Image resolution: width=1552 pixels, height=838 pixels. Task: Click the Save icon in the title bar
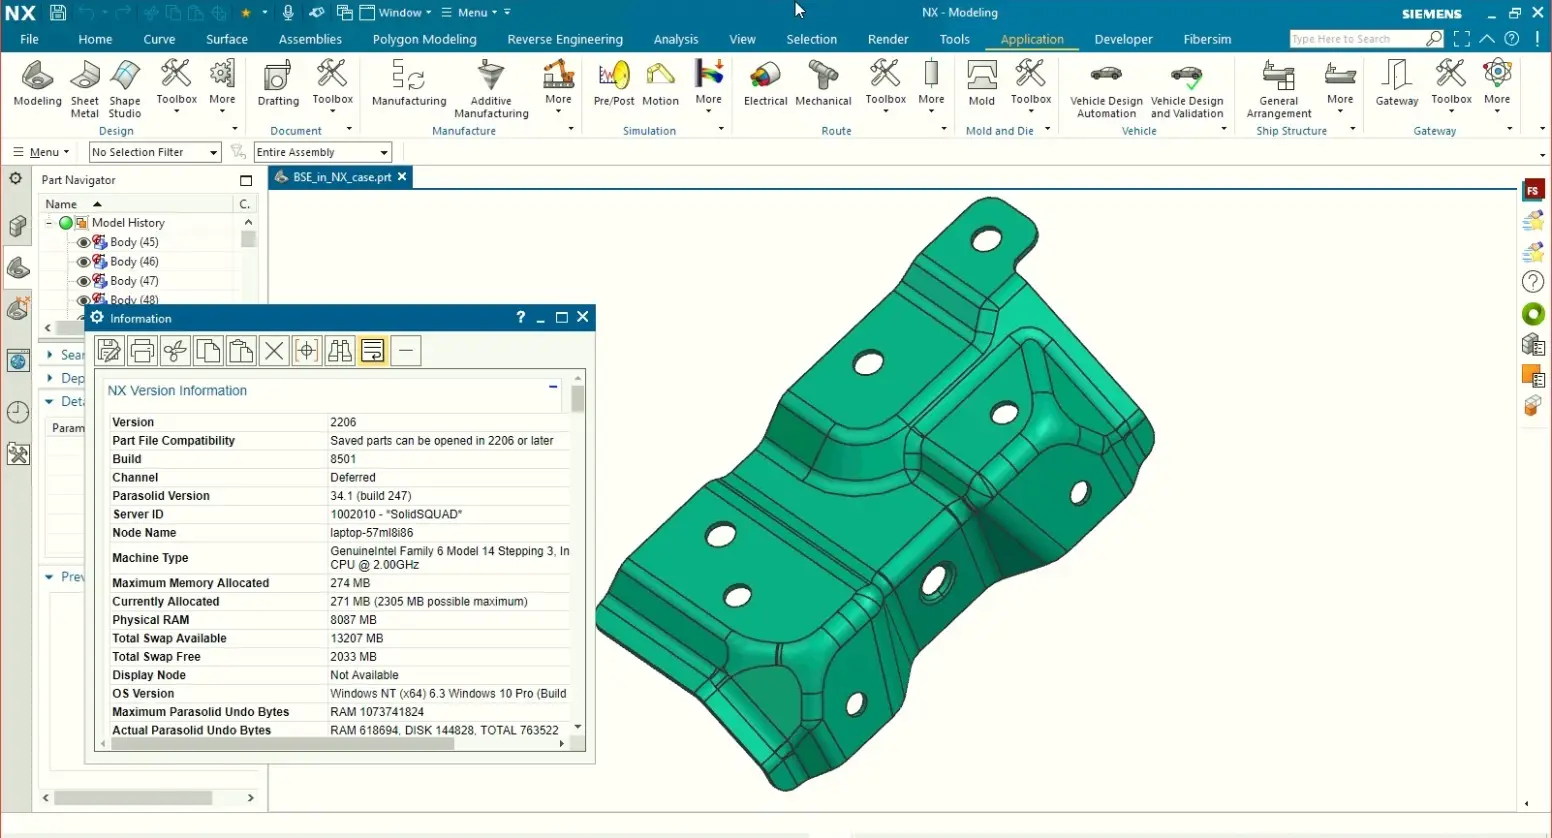coord(57,13)
